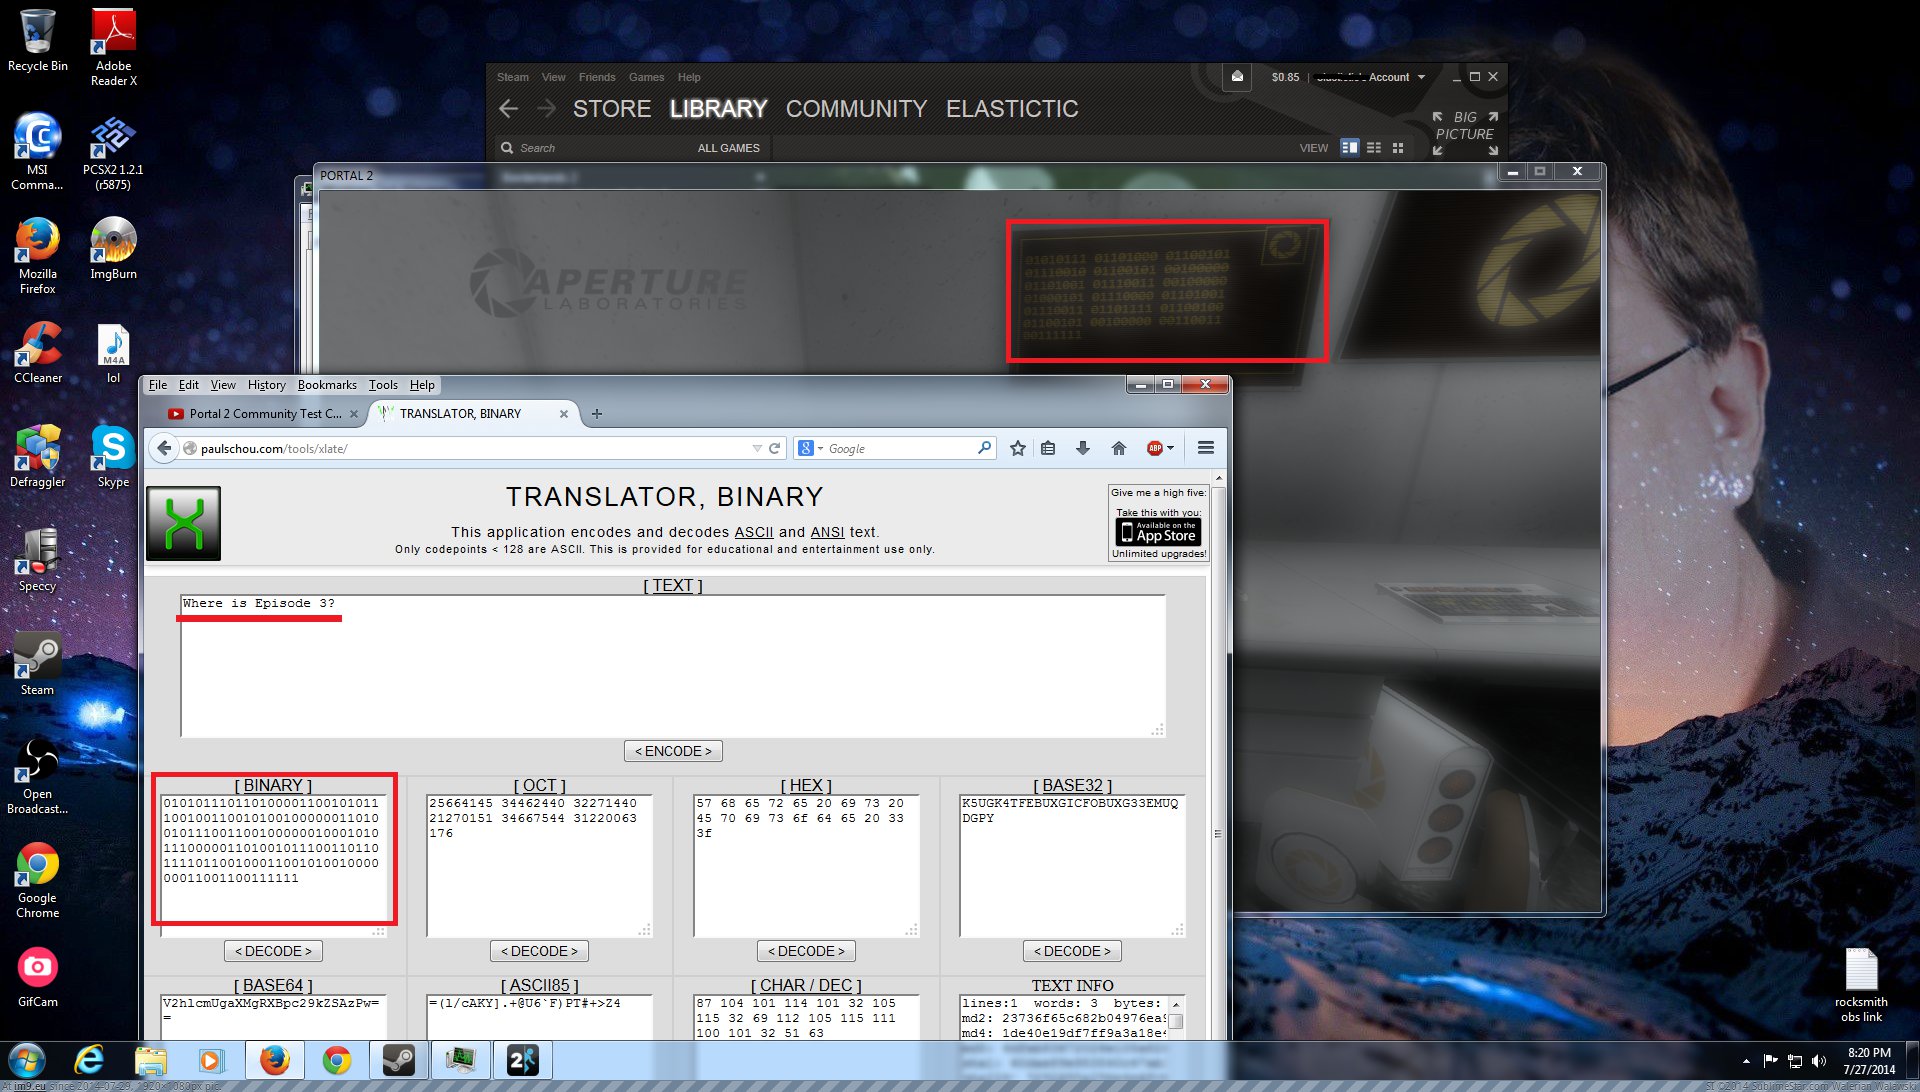This screenshot has height=1092, width=1920.
Task: Follow the ANSI link
Action: 827,532
